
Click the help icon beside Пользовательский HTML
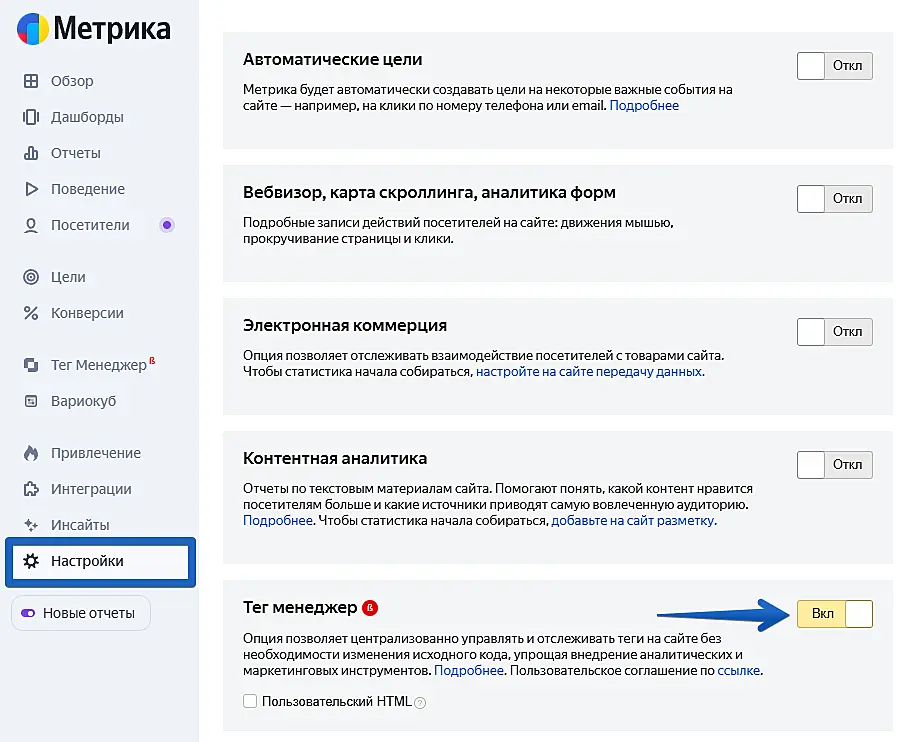pyautogui.click(x=420, y=703)
